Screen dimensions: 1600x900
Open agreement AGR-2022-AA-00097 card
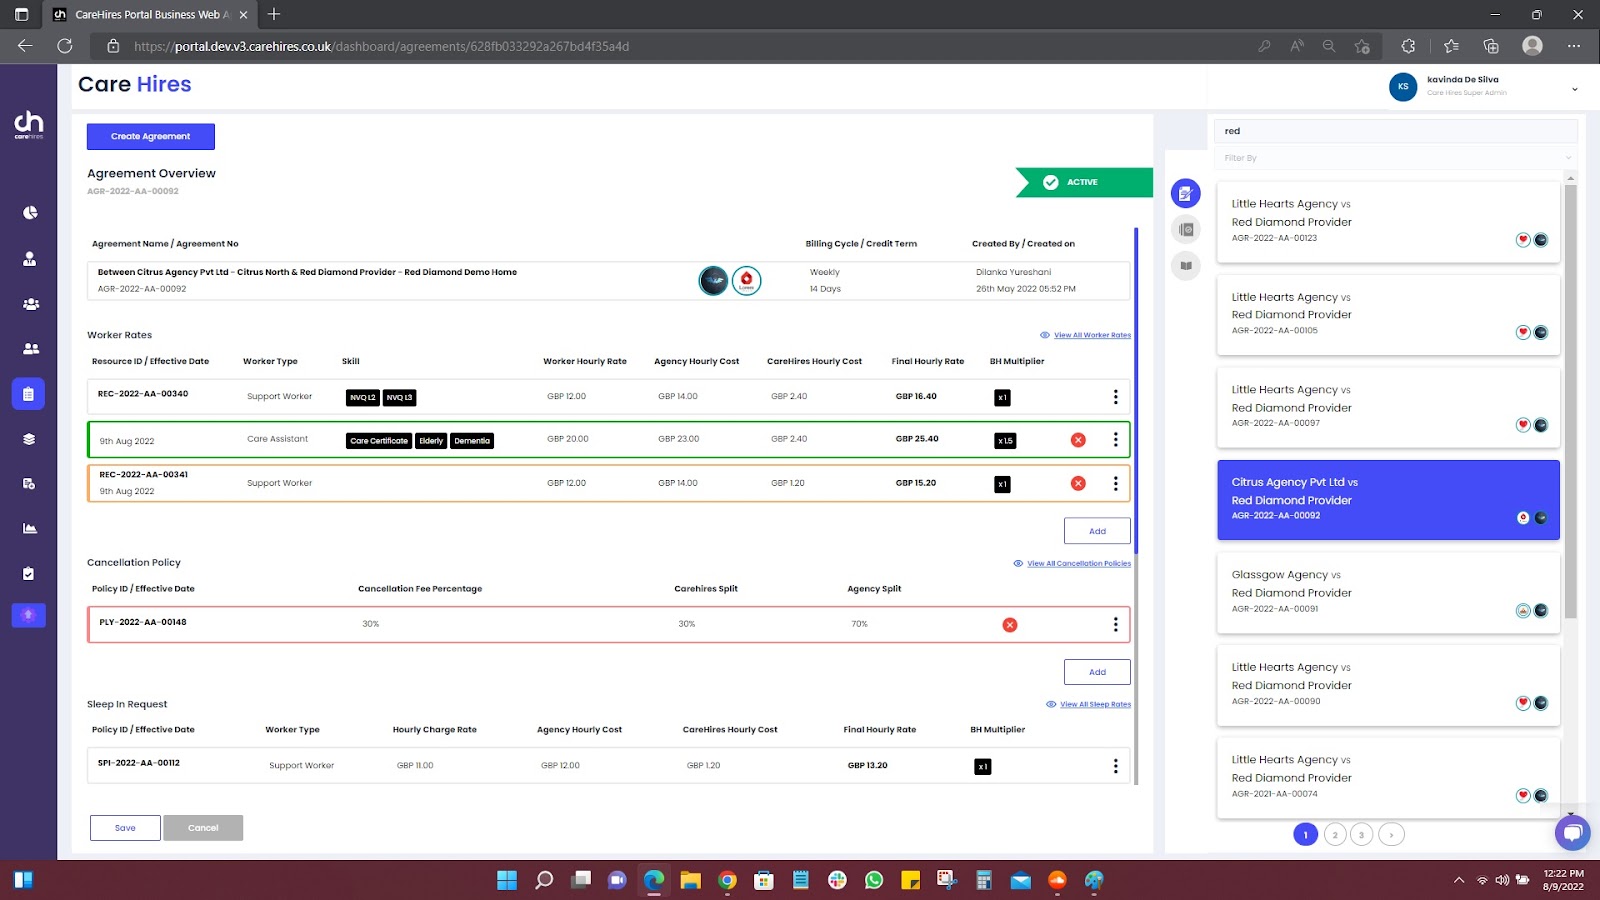(1388, 407)
